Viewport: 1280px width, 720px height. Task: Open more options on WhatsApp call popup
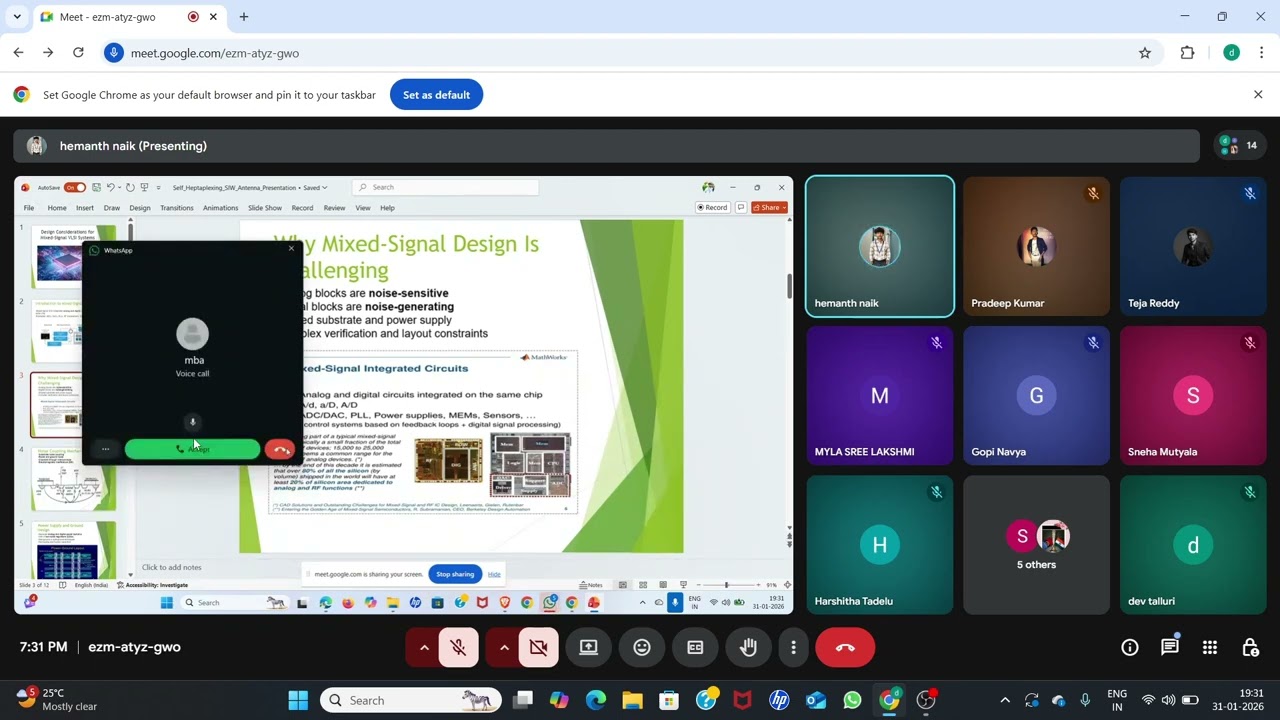coord(105,449)
